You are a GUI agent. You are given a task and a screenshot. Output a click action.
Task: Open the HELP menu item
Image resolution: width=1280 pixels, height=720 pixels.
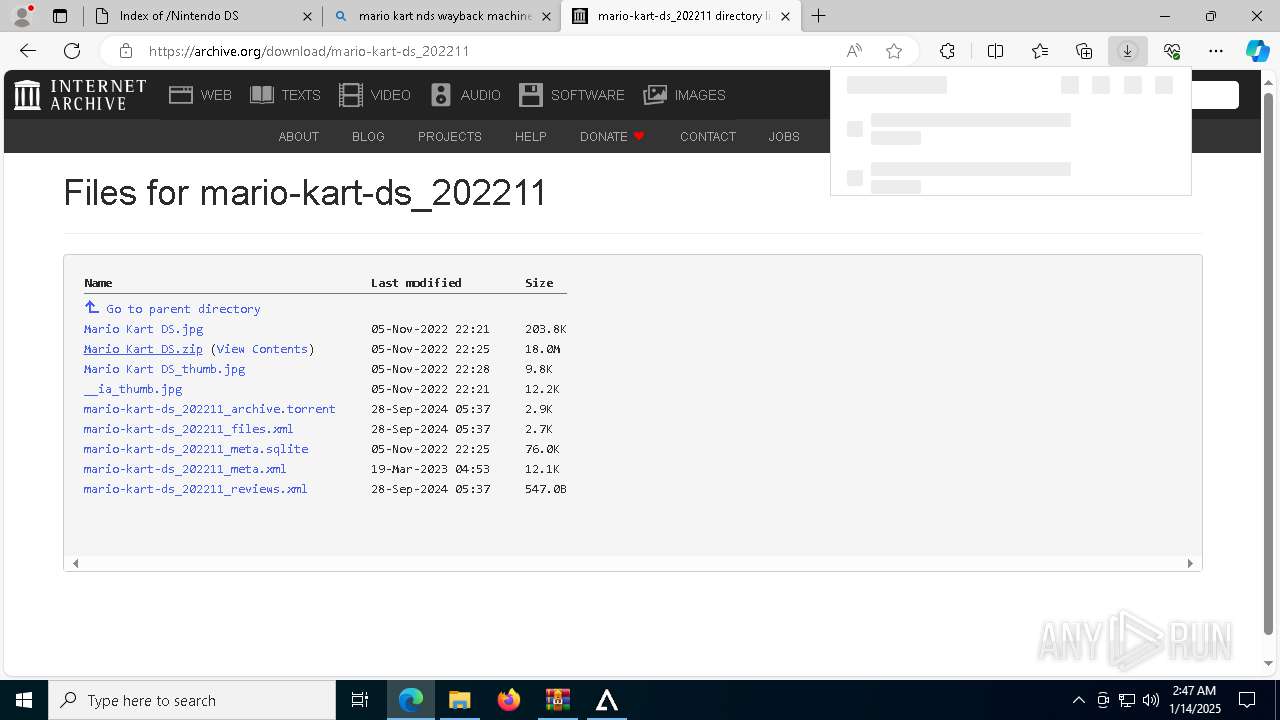[x=530, y=137]
